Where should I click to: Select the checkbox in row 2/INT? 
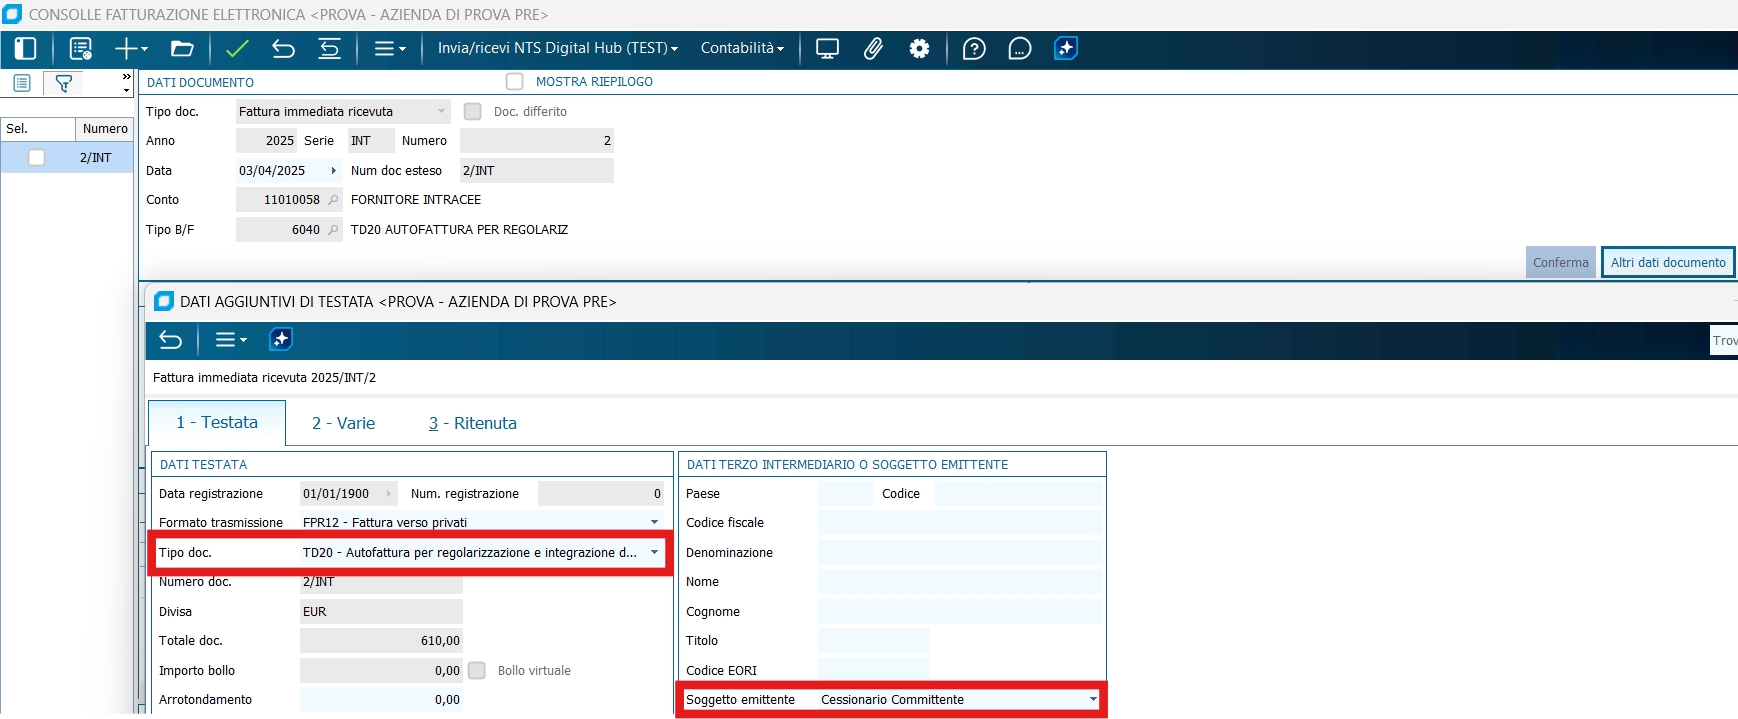point(37,158)
